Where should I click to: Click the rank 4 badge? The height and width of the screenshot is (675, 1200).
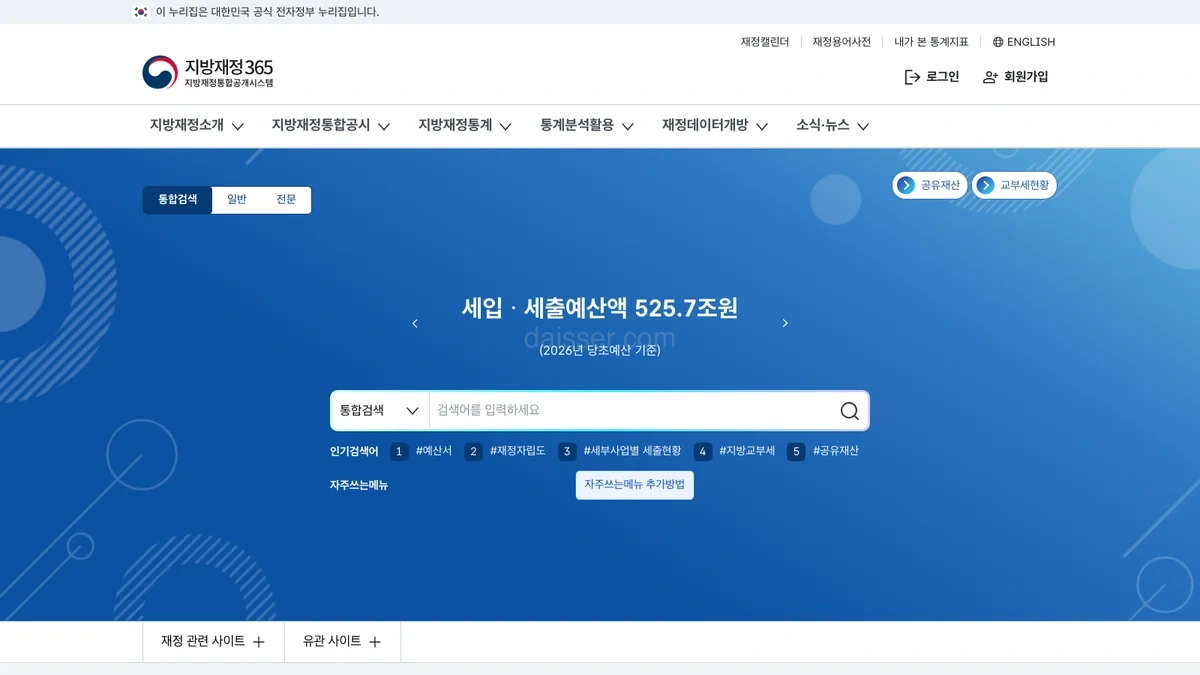(703, 452)
